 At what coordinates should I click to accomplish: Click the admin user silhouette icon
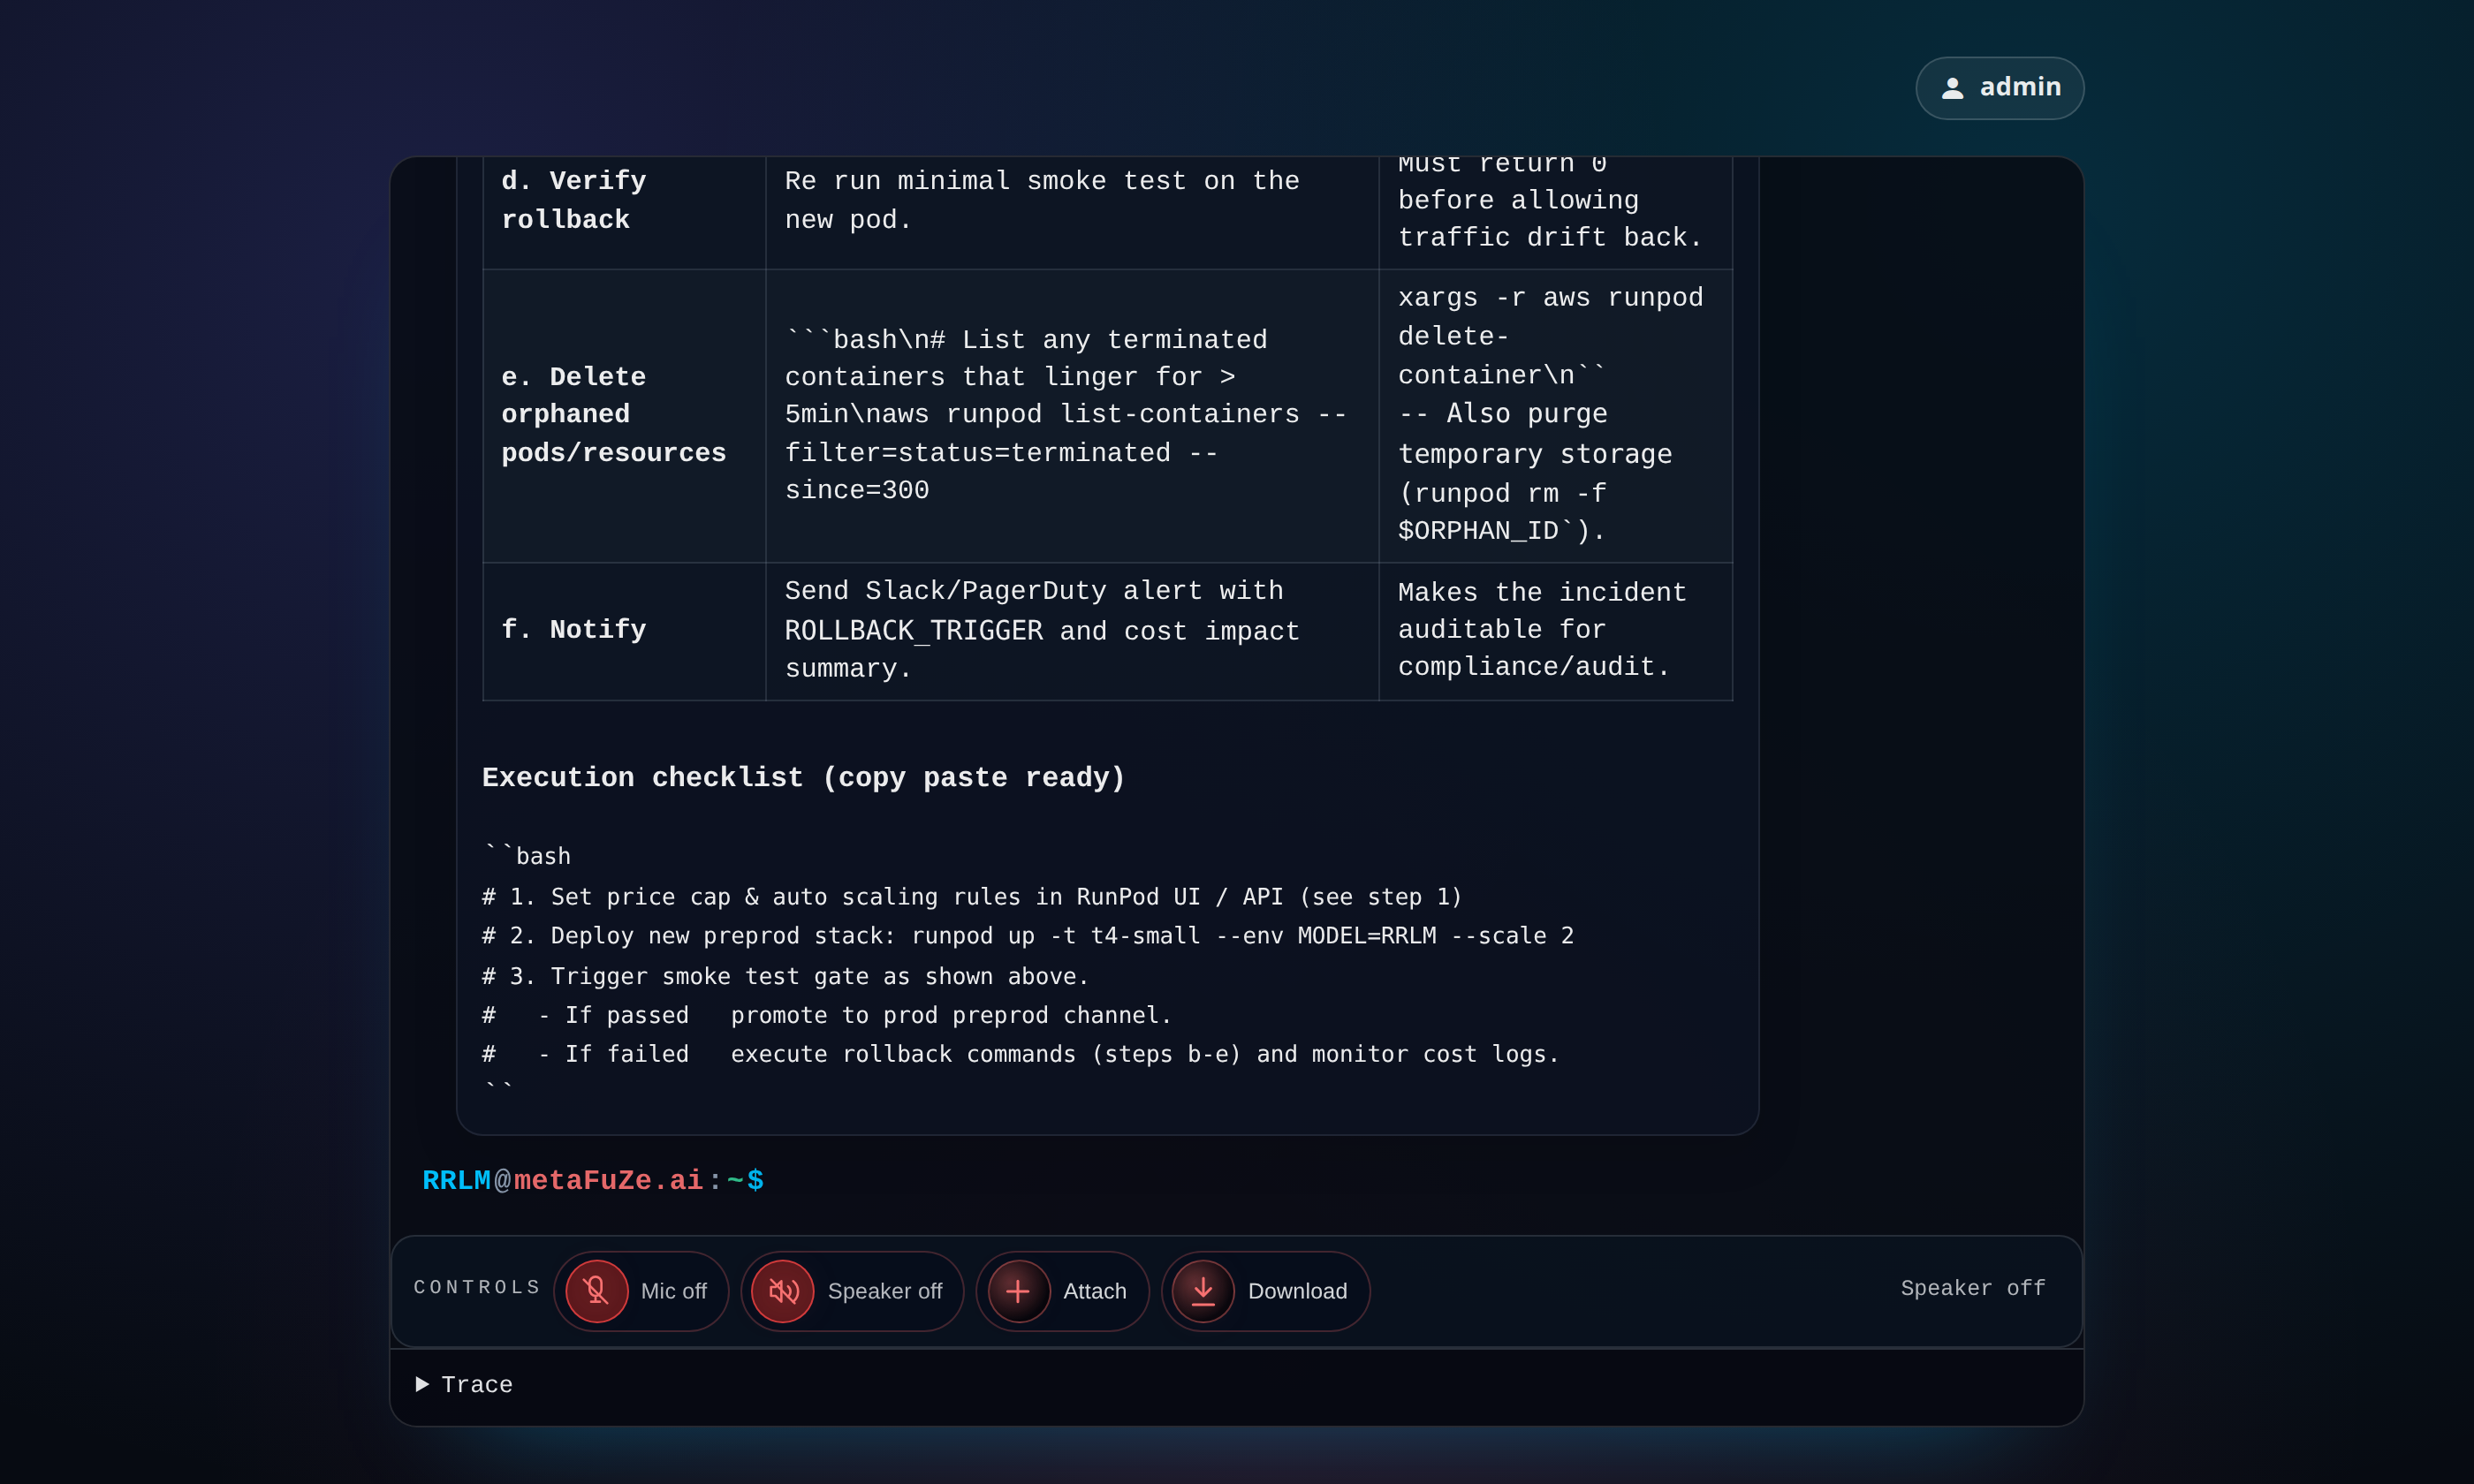pos(1952,88)
